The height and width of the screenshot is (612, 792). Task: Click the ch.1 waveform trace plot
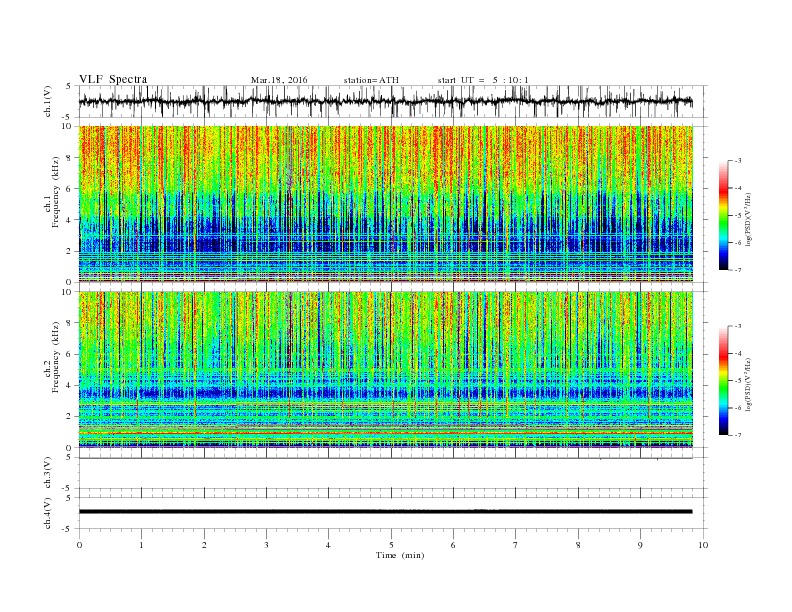(386, 101)
